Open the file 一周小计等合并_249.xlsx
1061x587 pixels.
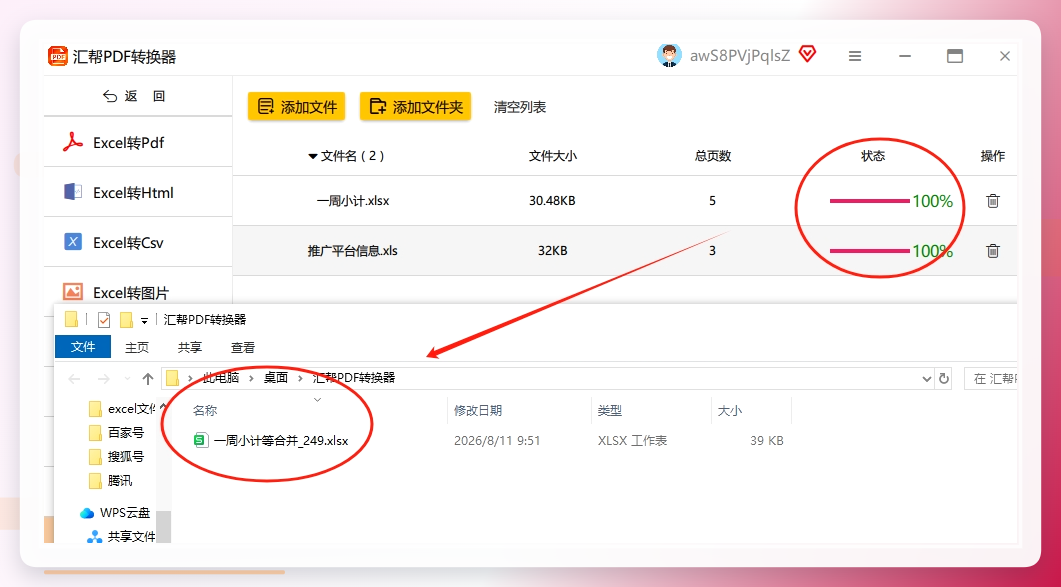point(281,441)
